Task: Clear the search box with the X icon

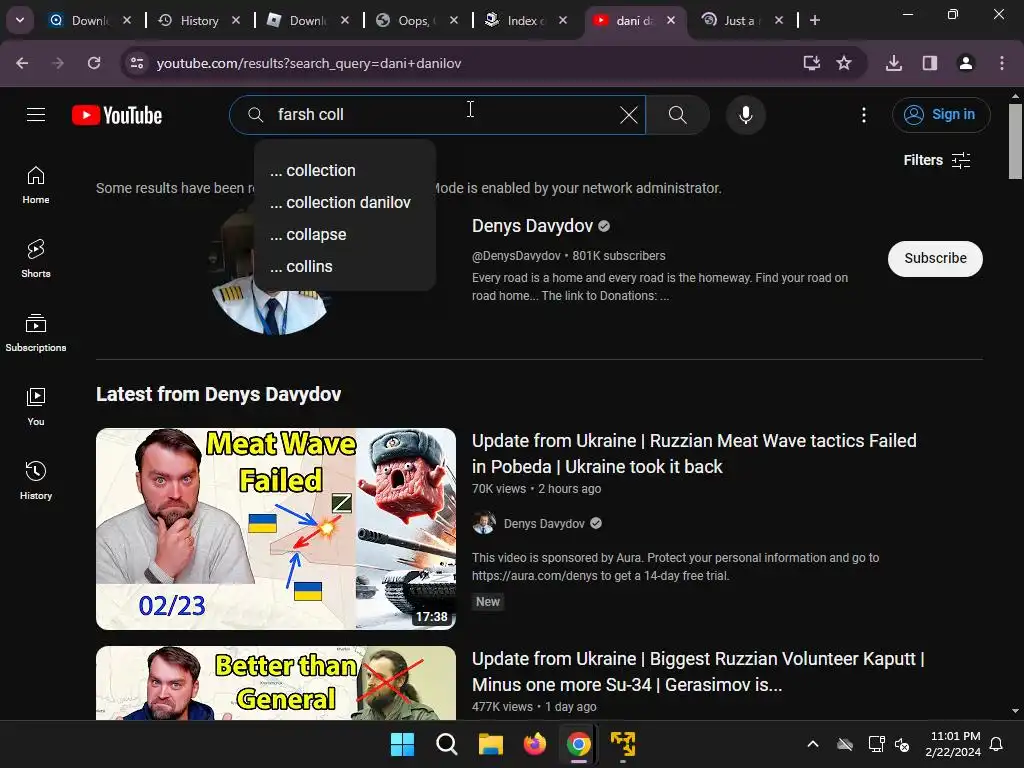Action: coord(628,115)
